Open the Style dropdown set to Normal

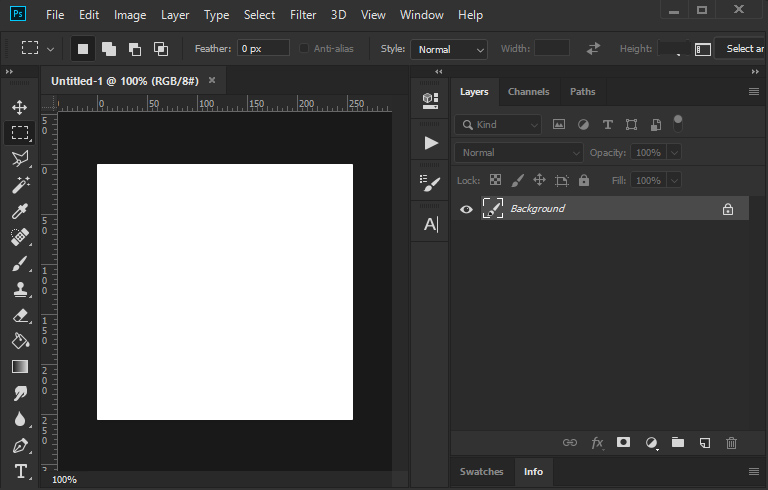click(449, 49)
